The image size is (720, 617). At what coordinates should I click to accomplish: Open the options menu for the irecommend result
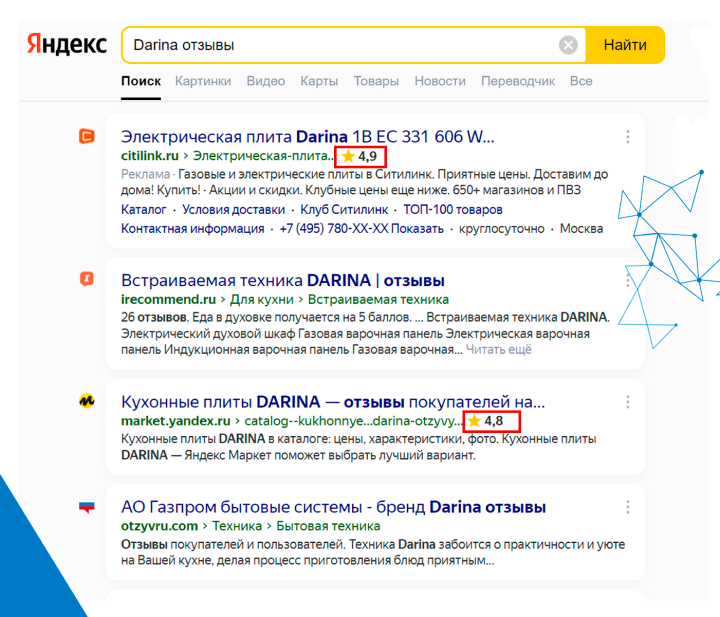click(x=627, y=280)
